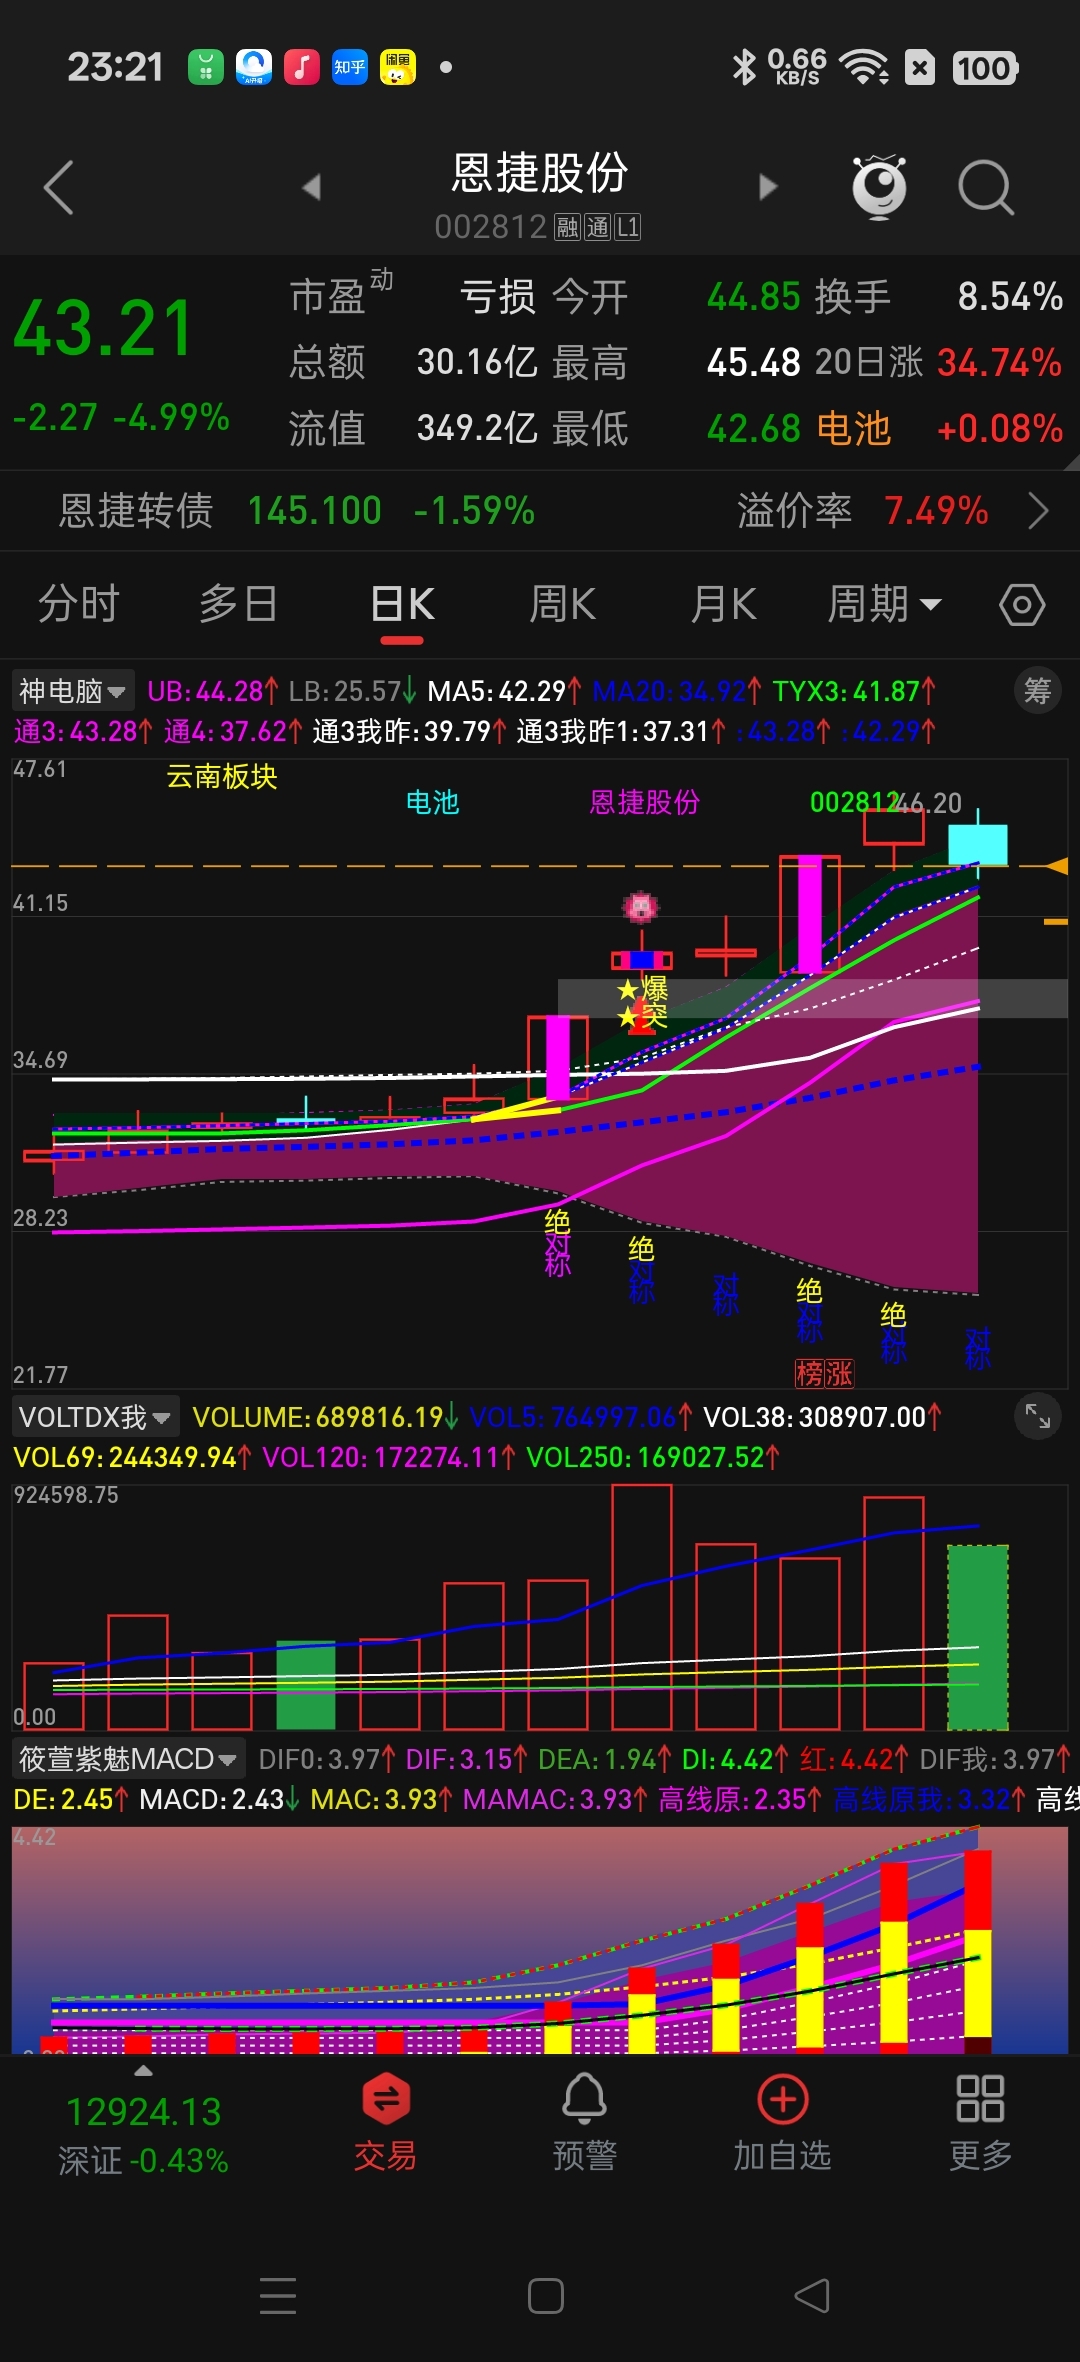Tap the 融 margin tag
Screen dimensions: 1080x2362
click(x=568, y=228)
